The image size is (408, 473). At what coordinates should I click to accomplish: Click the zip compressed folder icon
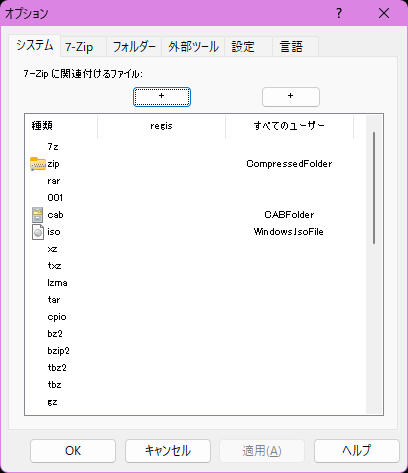click(x=38, y=164)
